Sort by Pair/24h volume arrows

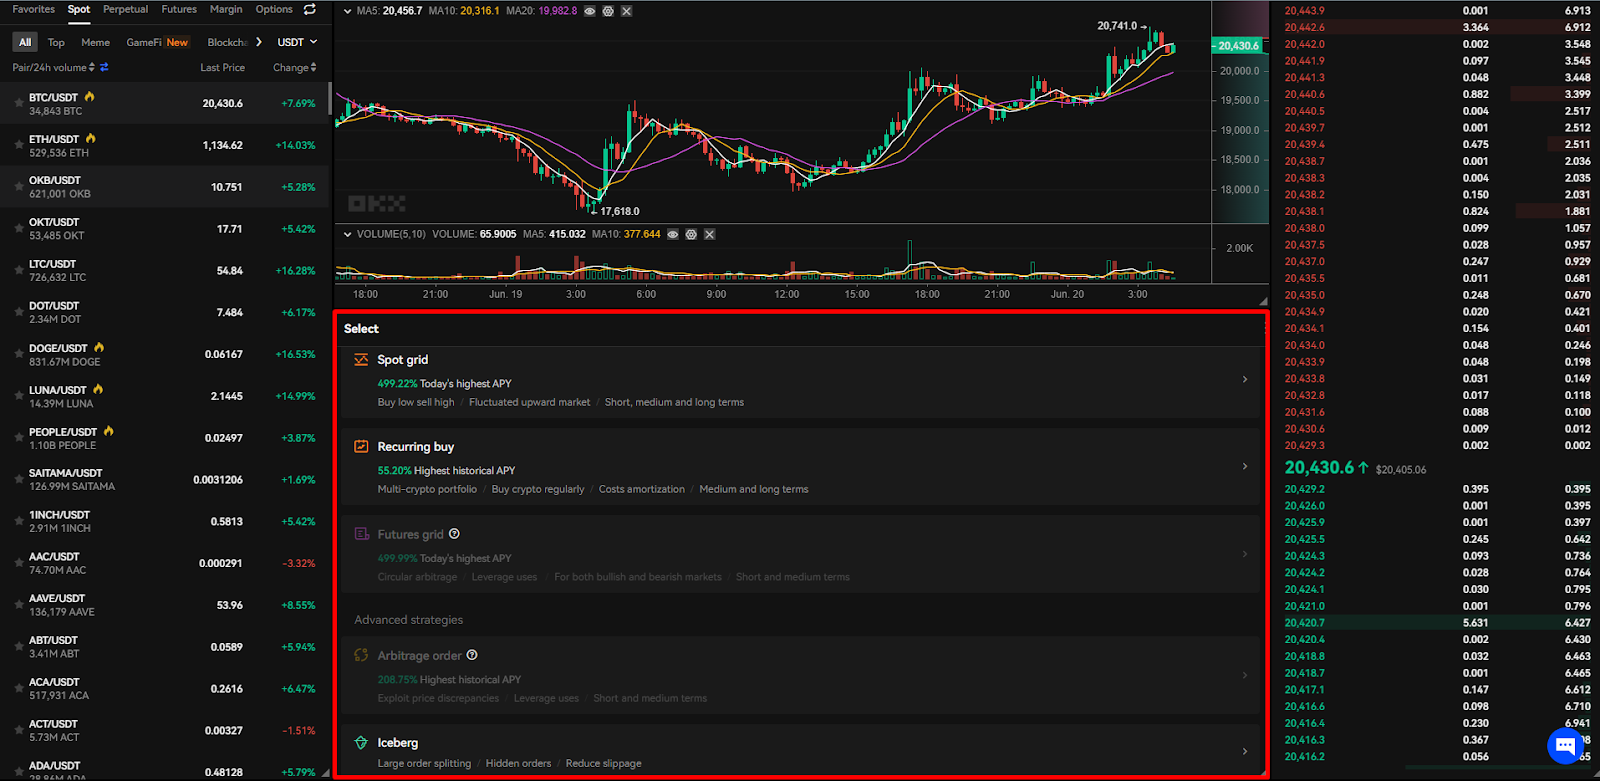click(92, 68)
